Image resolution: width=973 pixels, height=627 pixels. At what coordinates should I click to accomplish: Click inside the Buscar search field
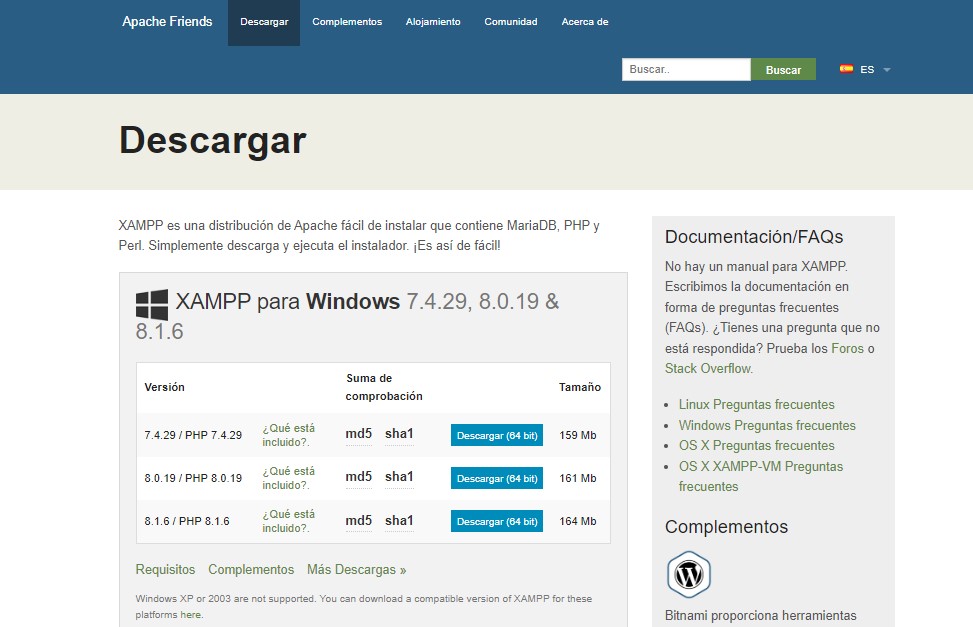[686, 68]
